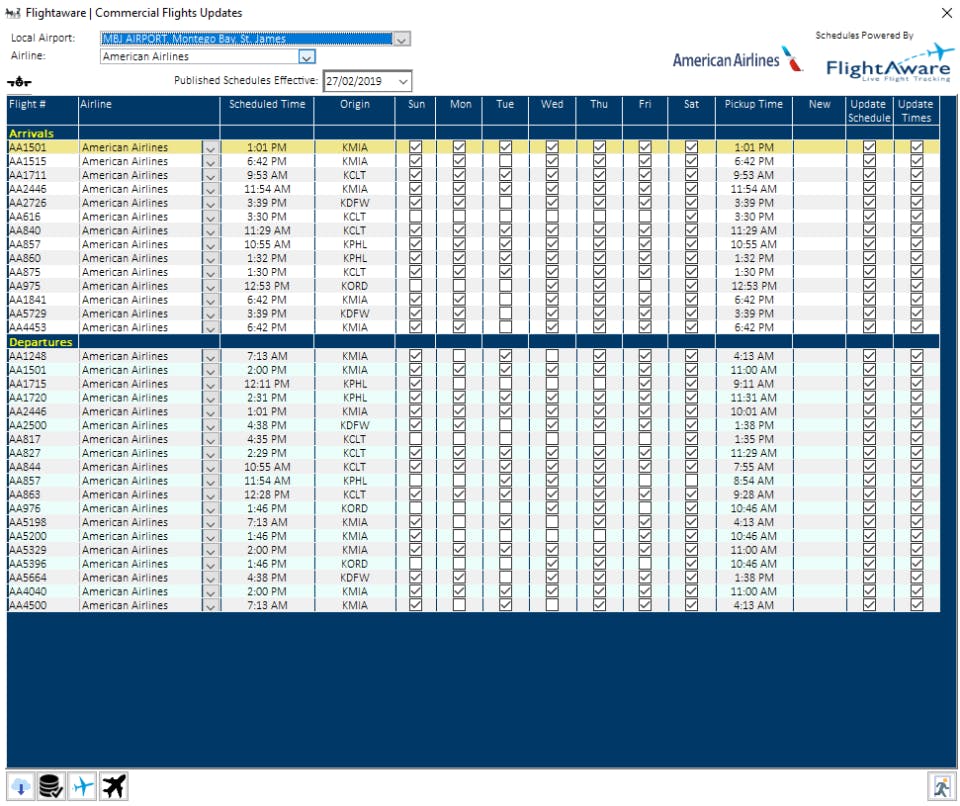Screen dimensions: 960x806
Task: Expand airline dropdown for departure AA4500
Action: point(210,605)
